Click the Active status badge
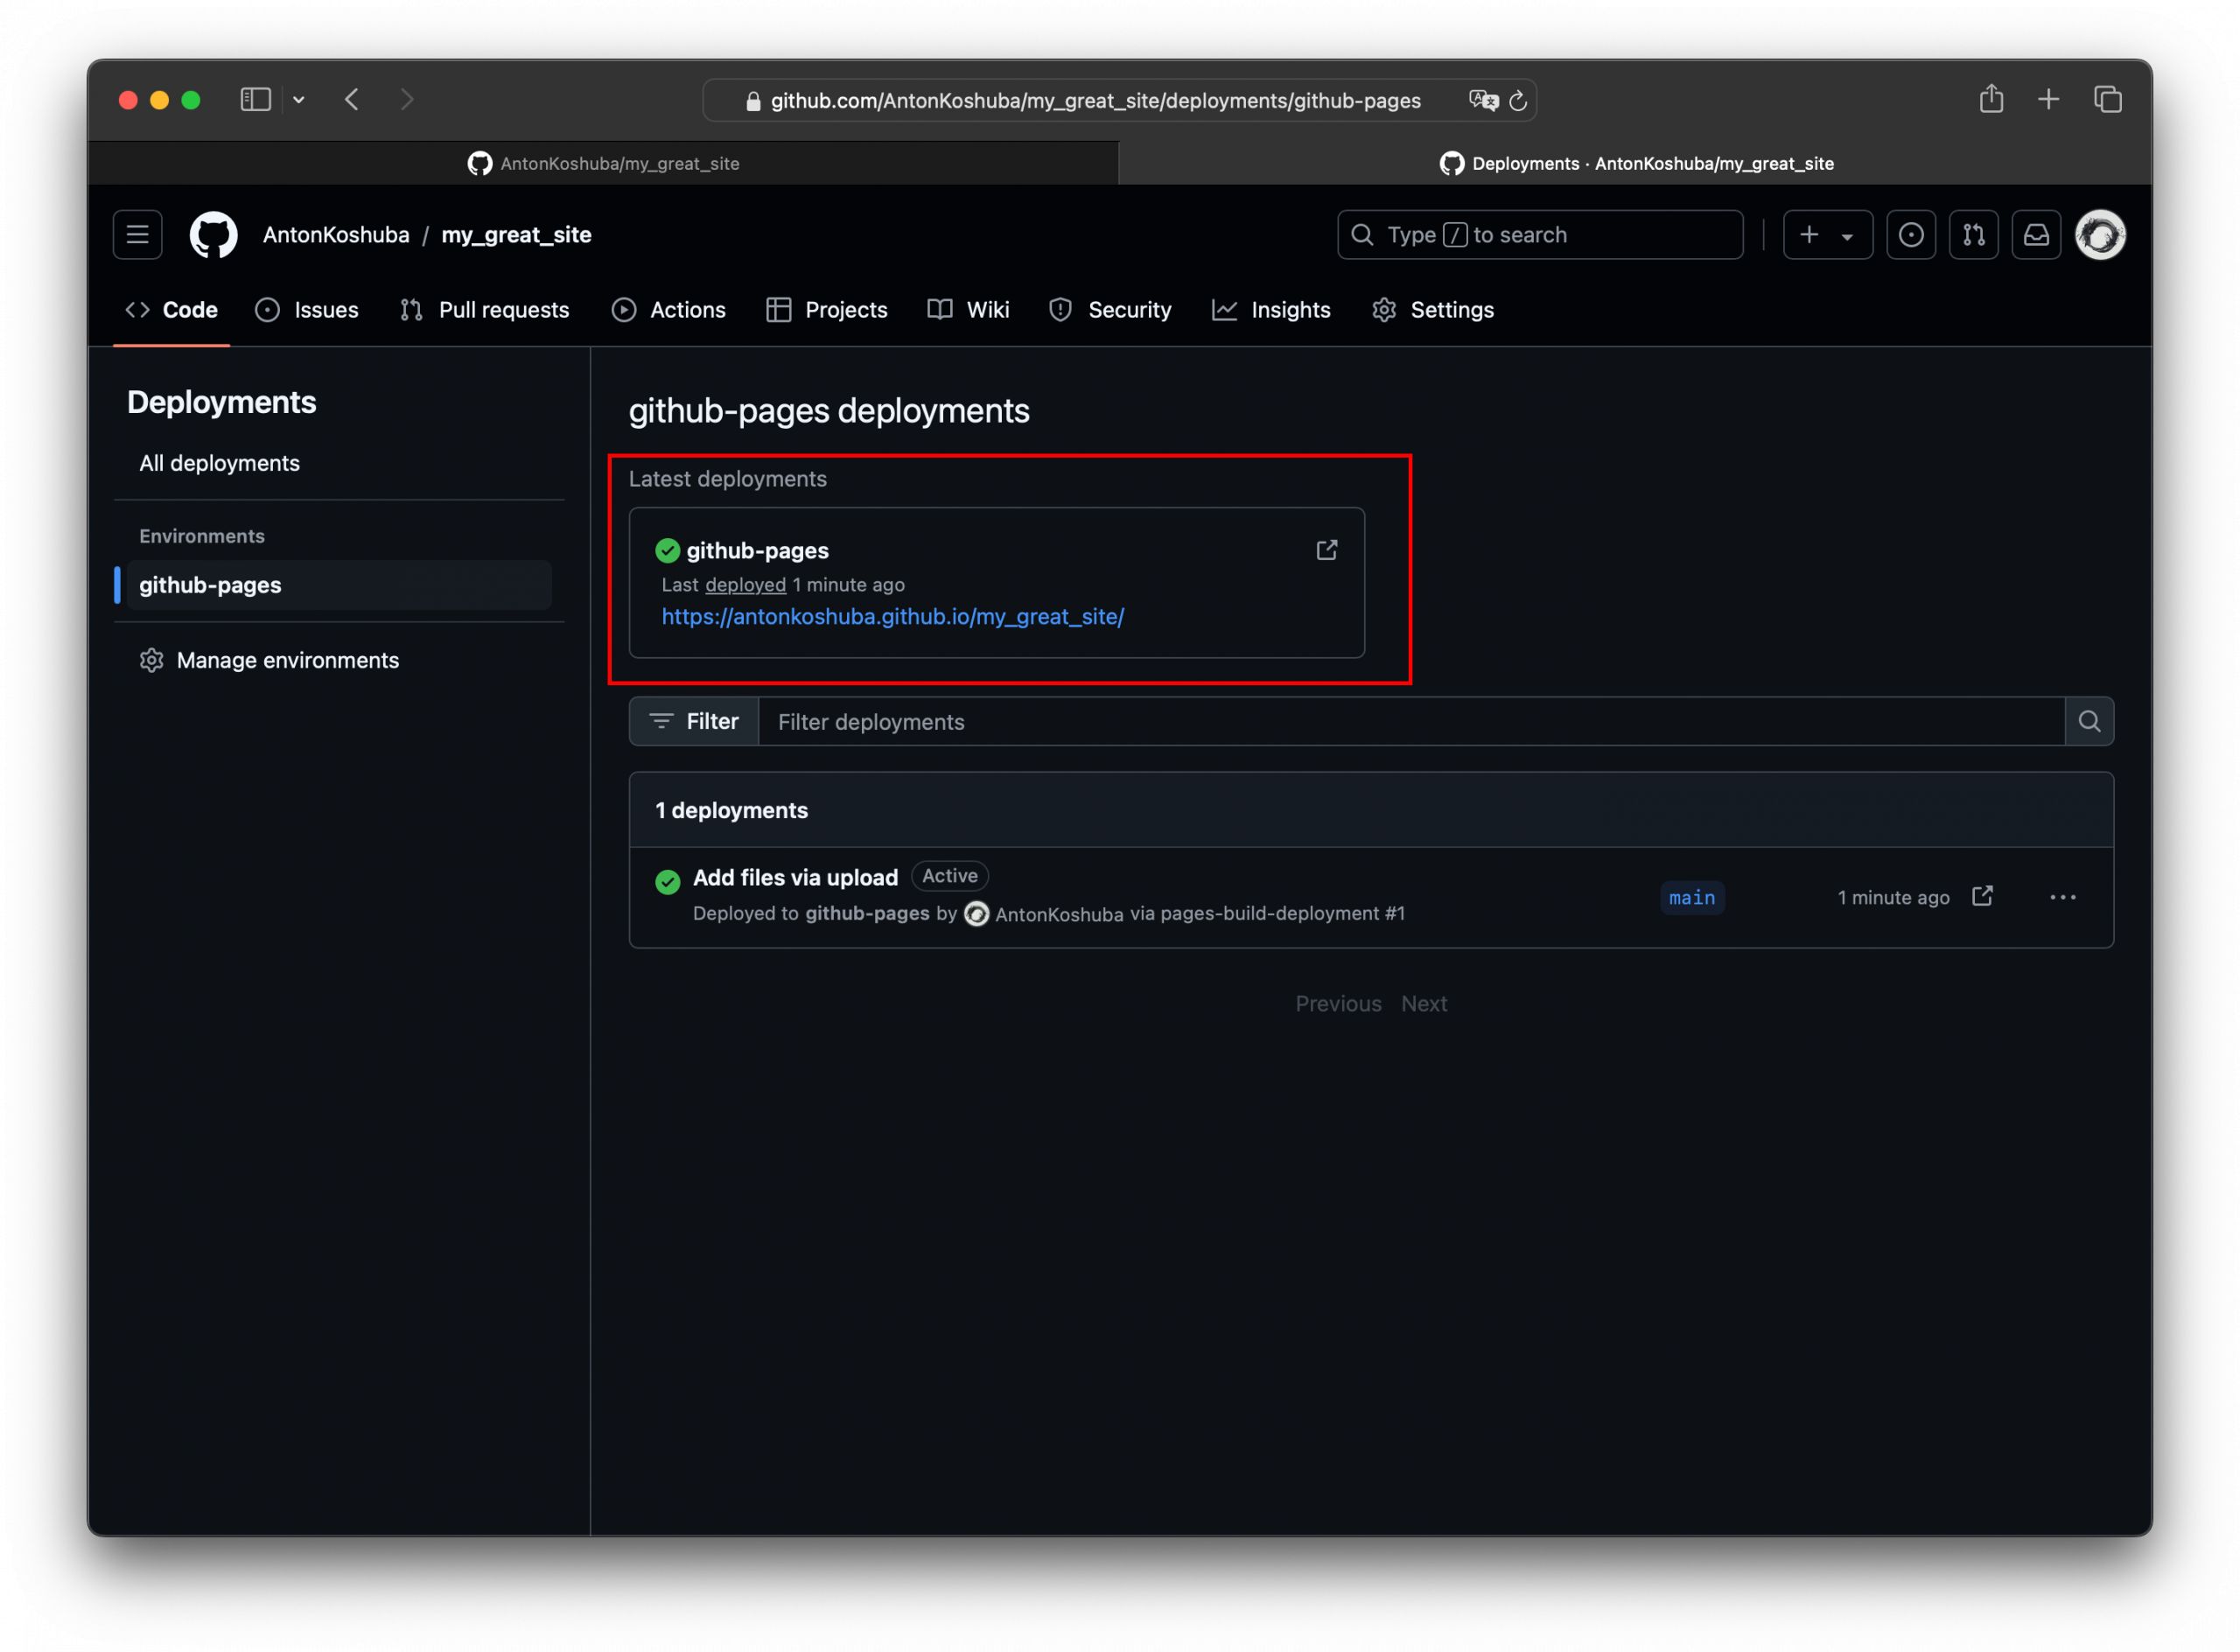The image size is (2240, 1652). pyautogui.click(x=950, y=876)
